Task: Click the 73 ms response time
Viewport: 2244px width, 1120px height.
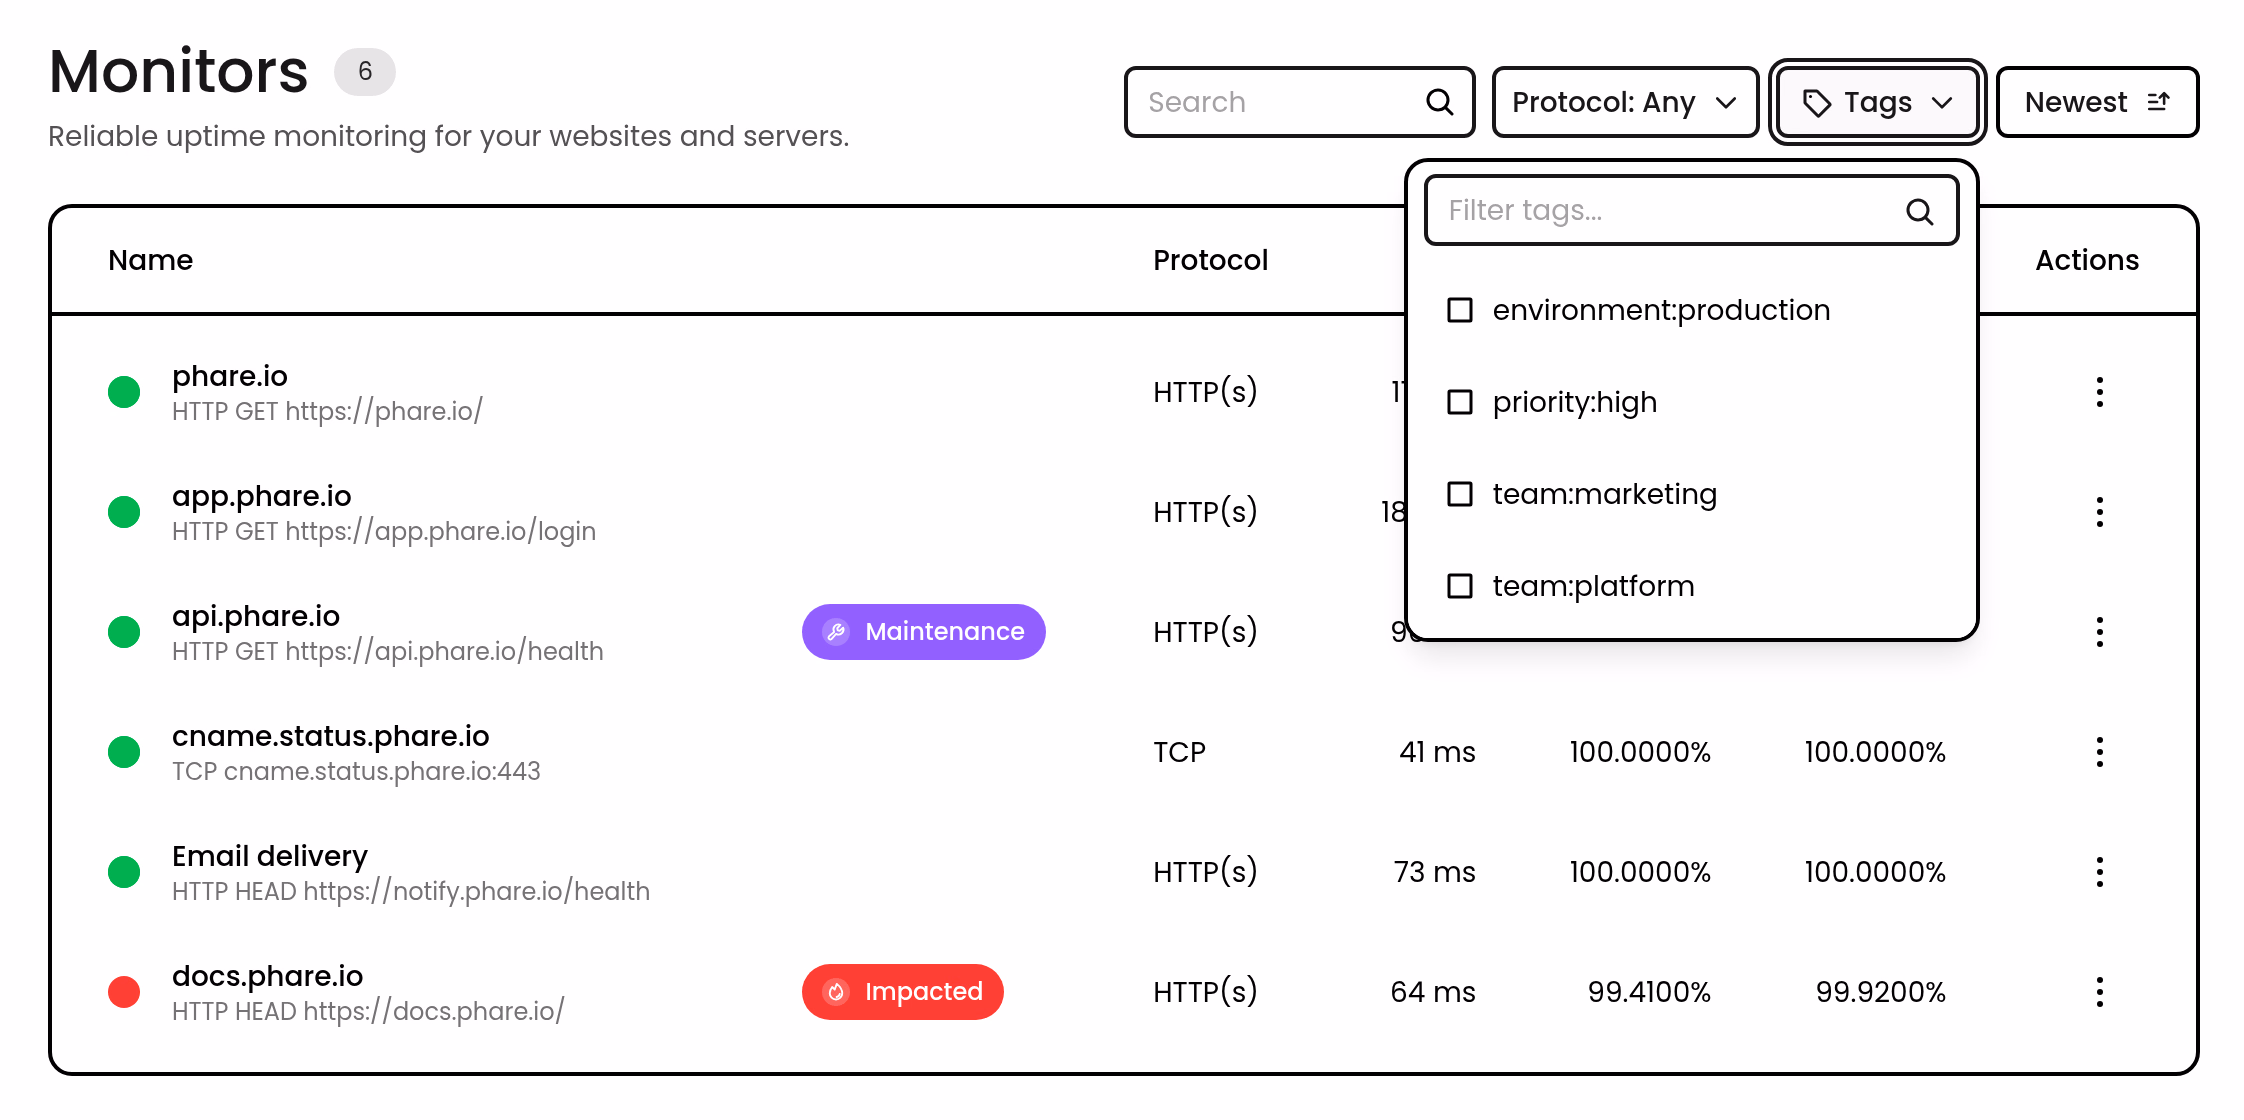Action: coord(1434,872)
